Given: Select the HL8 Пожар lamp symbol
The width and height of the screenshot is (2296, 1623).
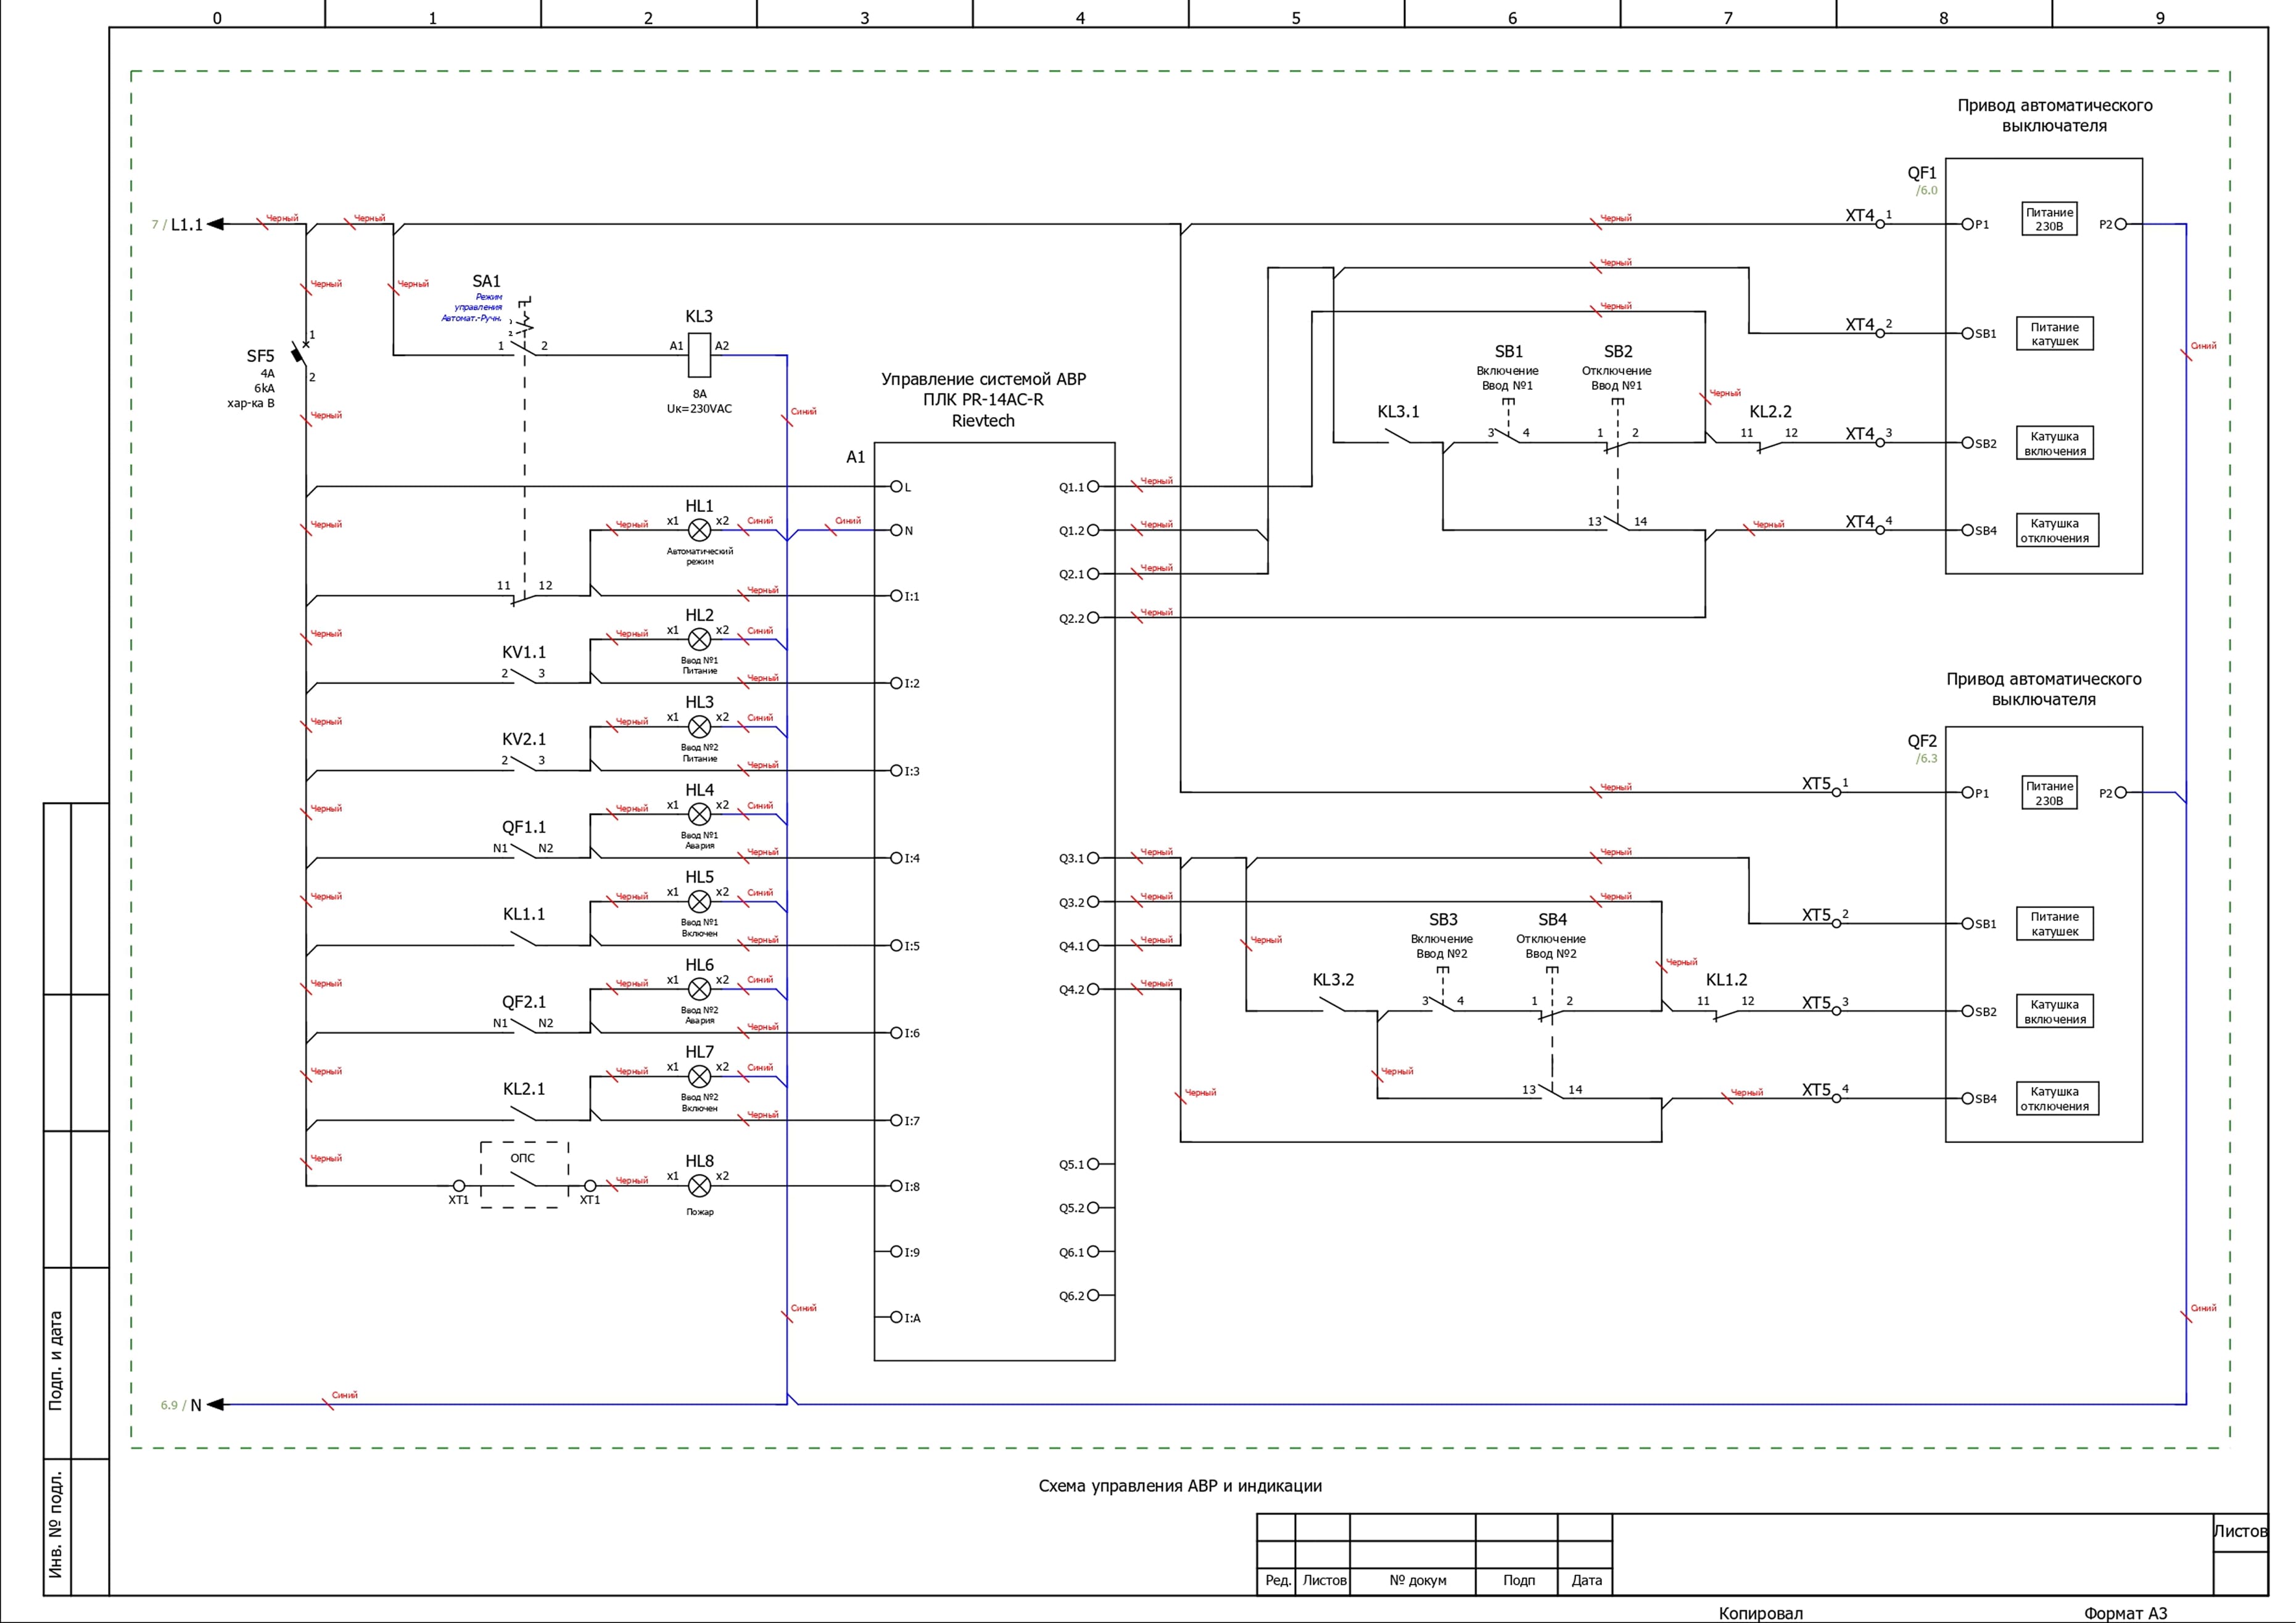Looking at the screenshot, I should tap(699, 1186).
